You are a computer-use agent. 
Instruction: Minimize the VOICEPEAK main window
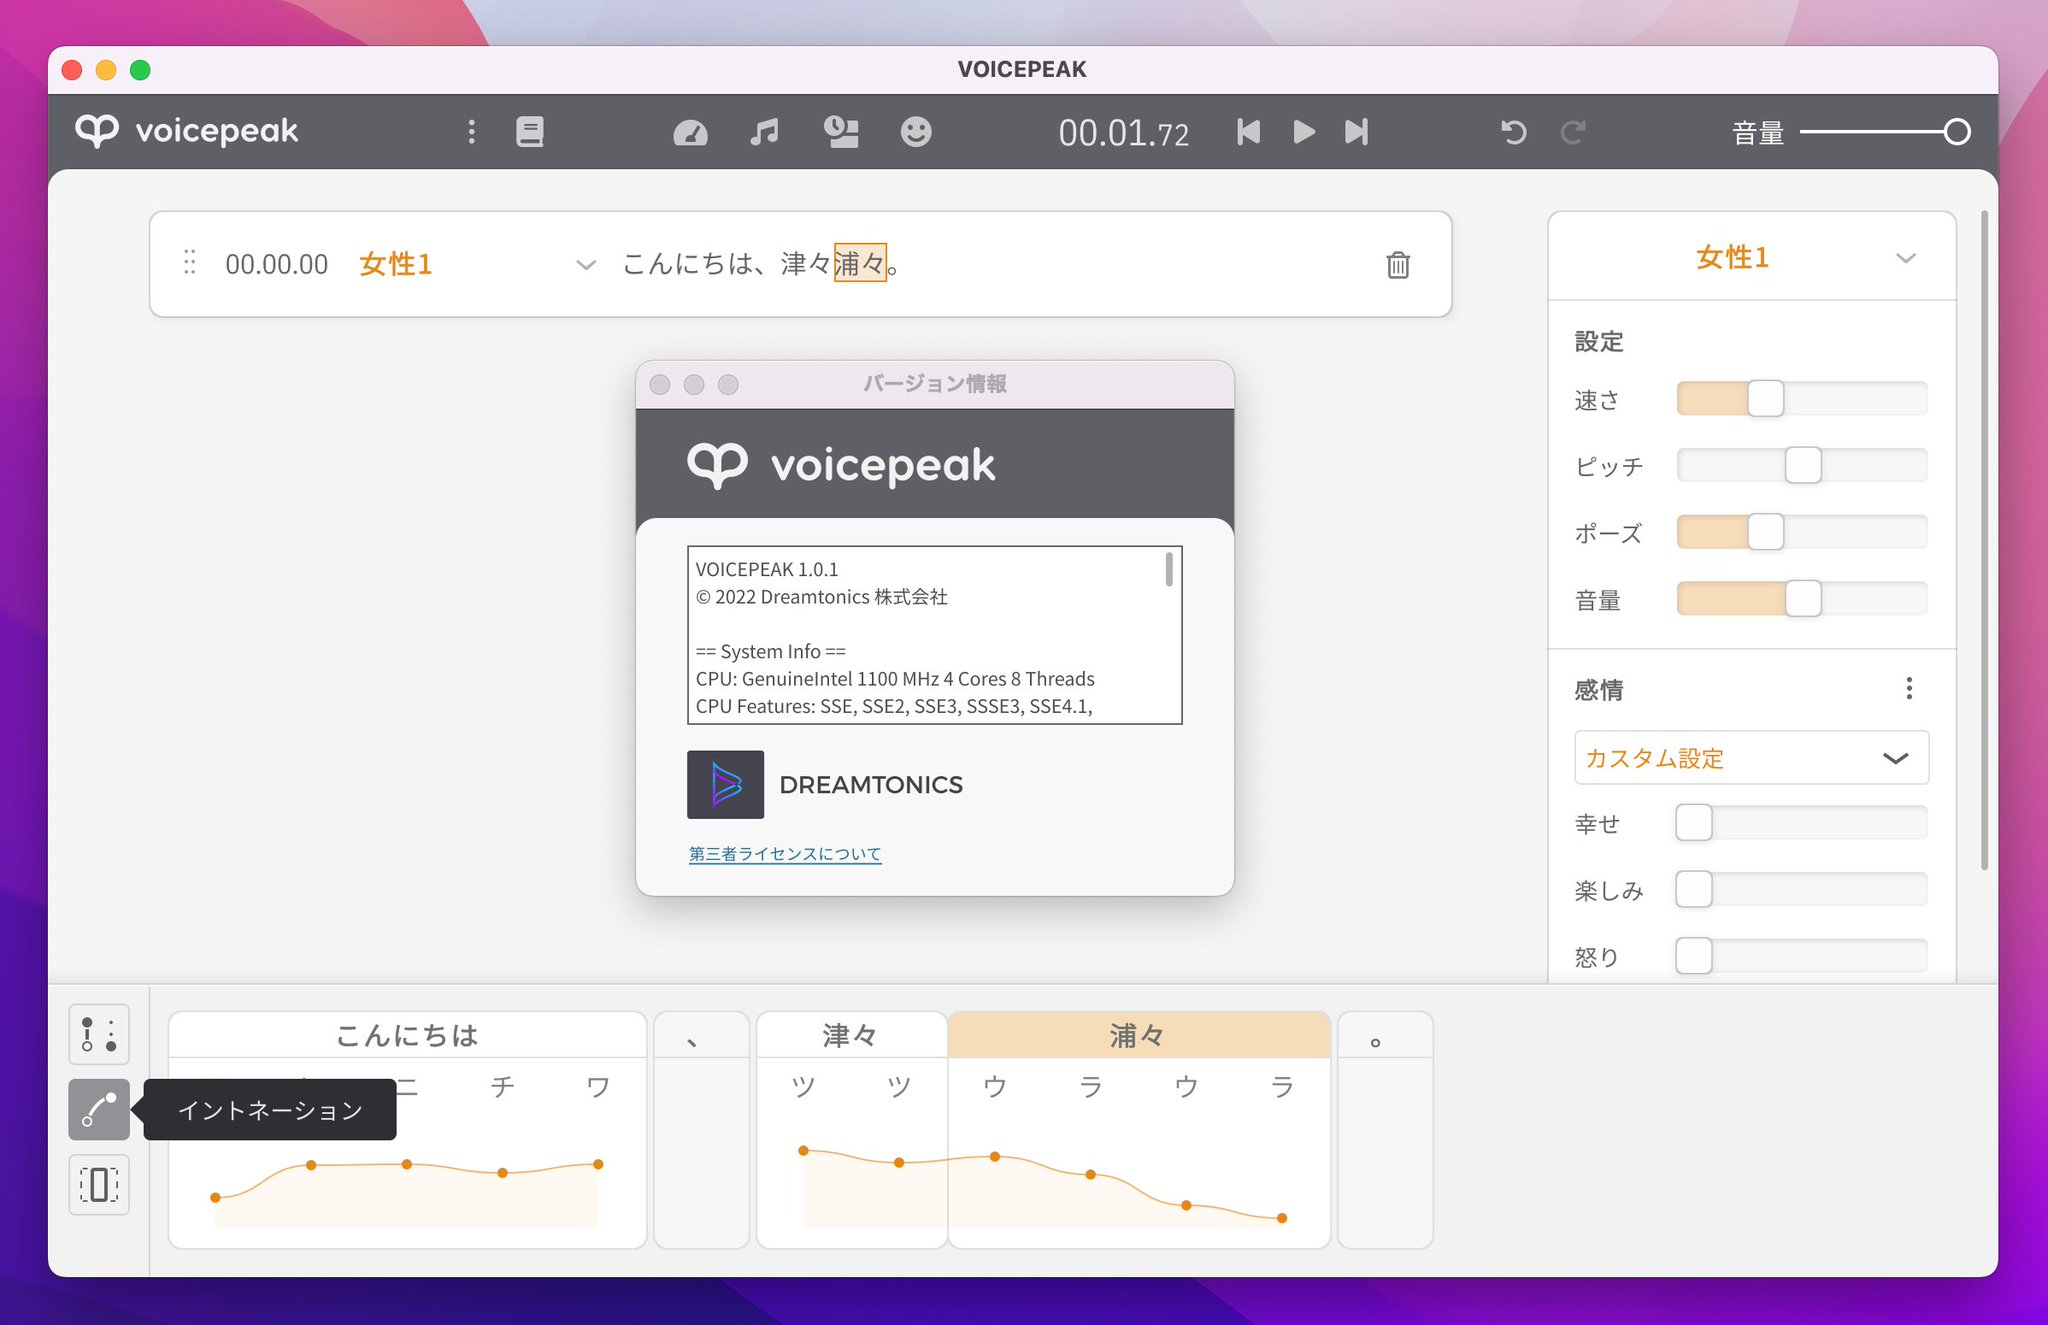point(106,70)
